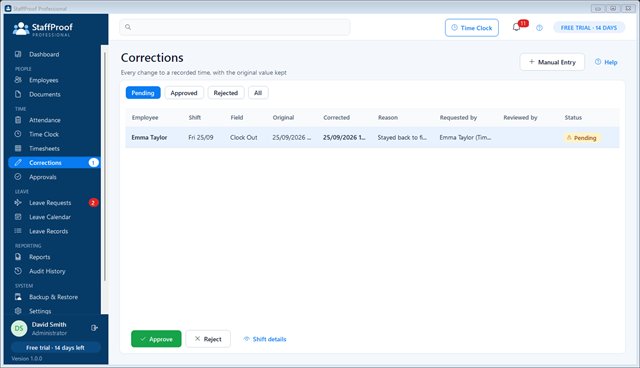Click the Original column header

pyautogui.click(x=283, y=117)
